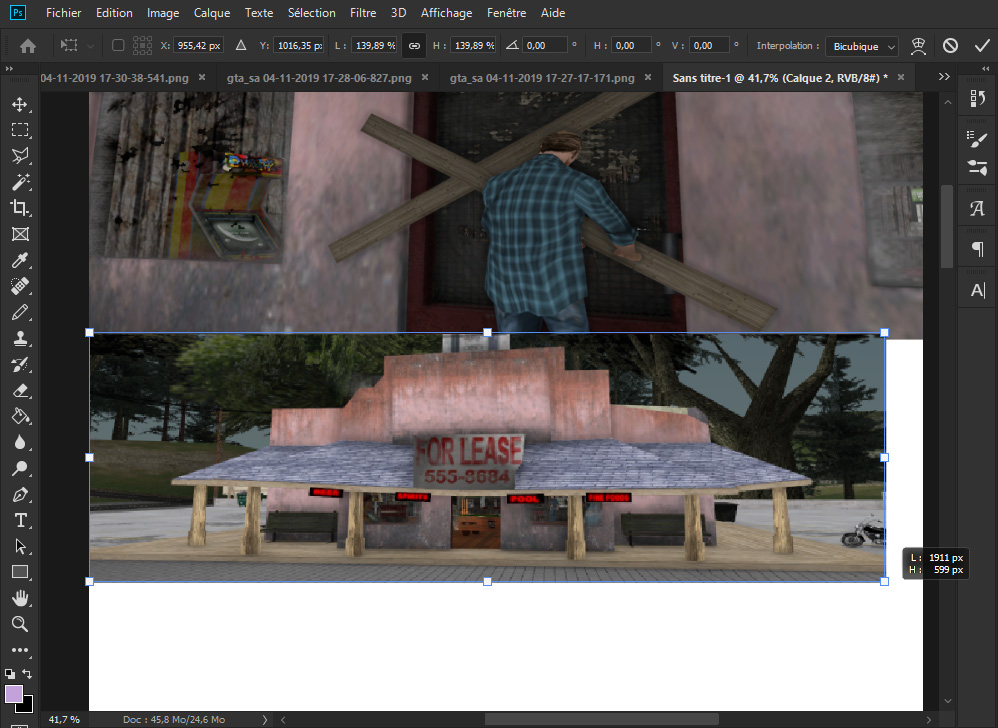Open the status bar info chevron menu
Viewport: 998px width, 728px height.
(265, 720)
